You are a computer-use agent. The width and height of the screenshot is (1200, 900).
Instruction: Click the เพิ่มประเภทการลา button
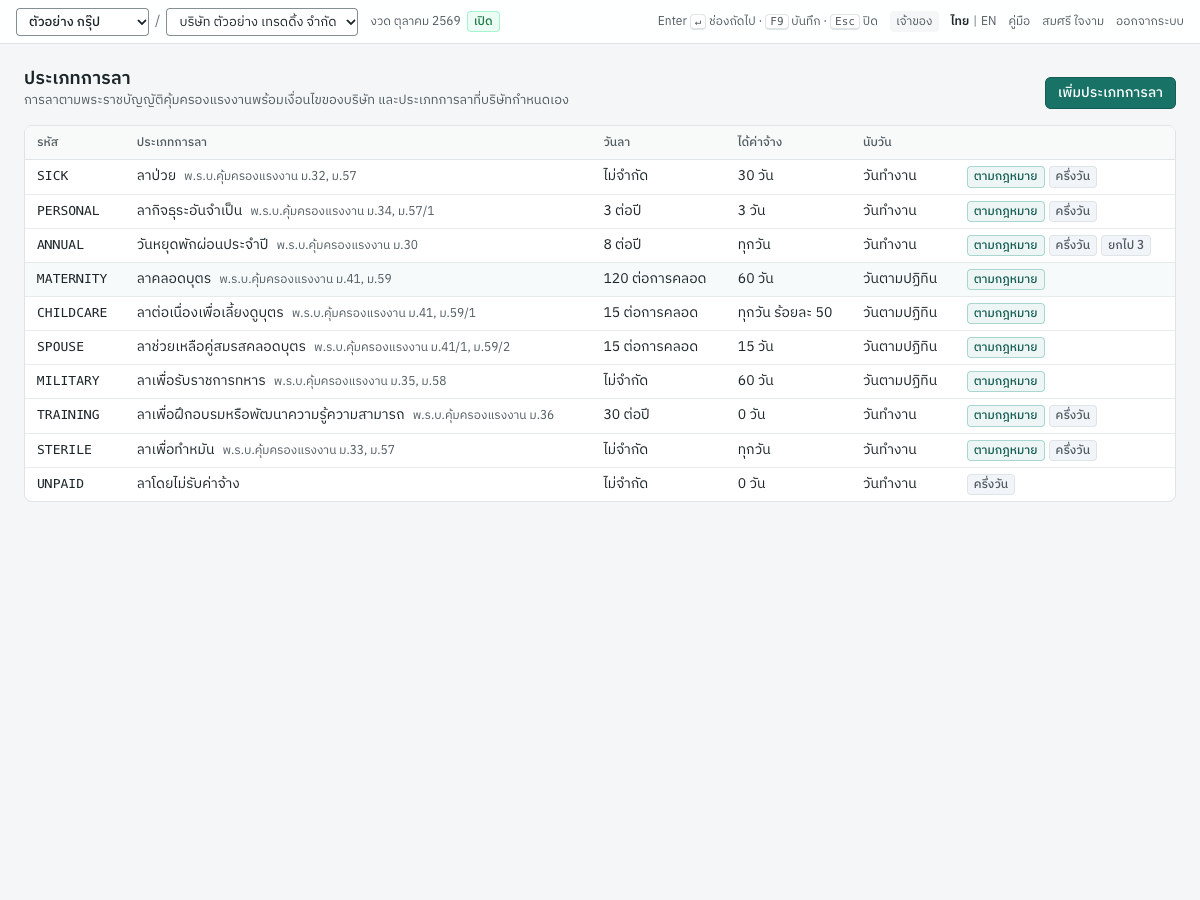coord(1110,93)
